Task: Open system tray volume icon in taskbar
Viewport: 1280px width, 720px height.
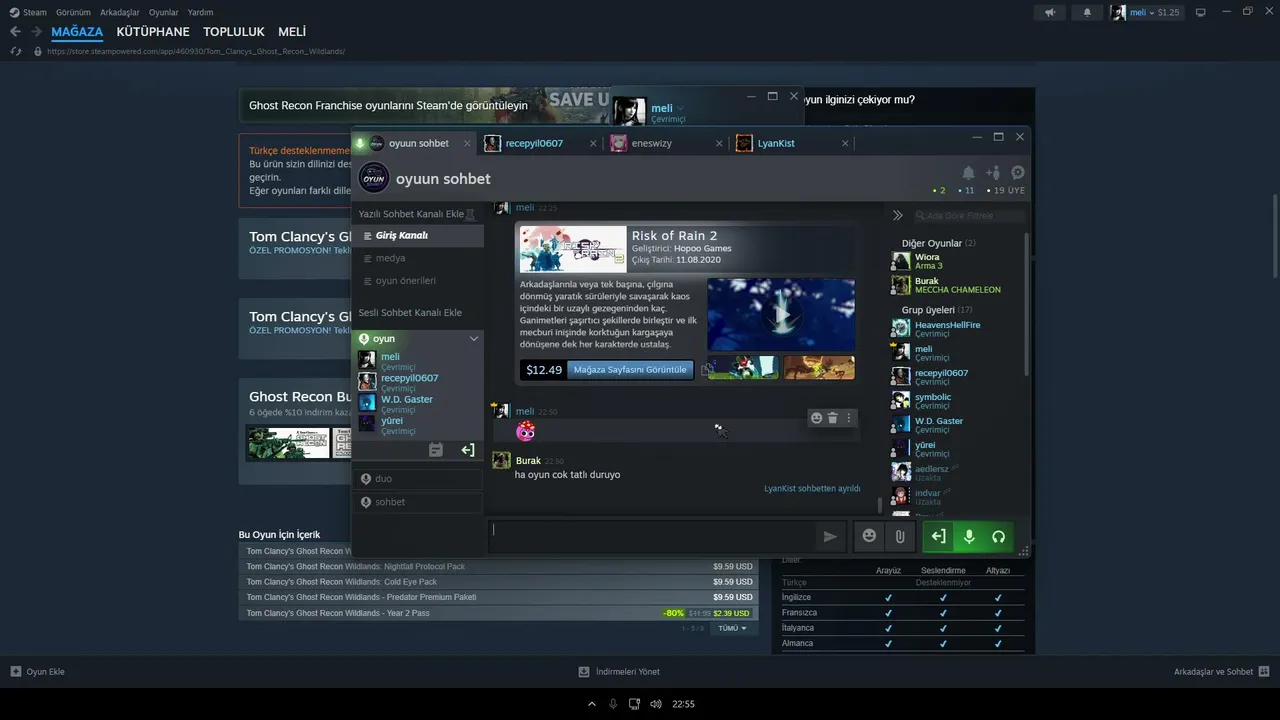Action: tap(656, 704)
